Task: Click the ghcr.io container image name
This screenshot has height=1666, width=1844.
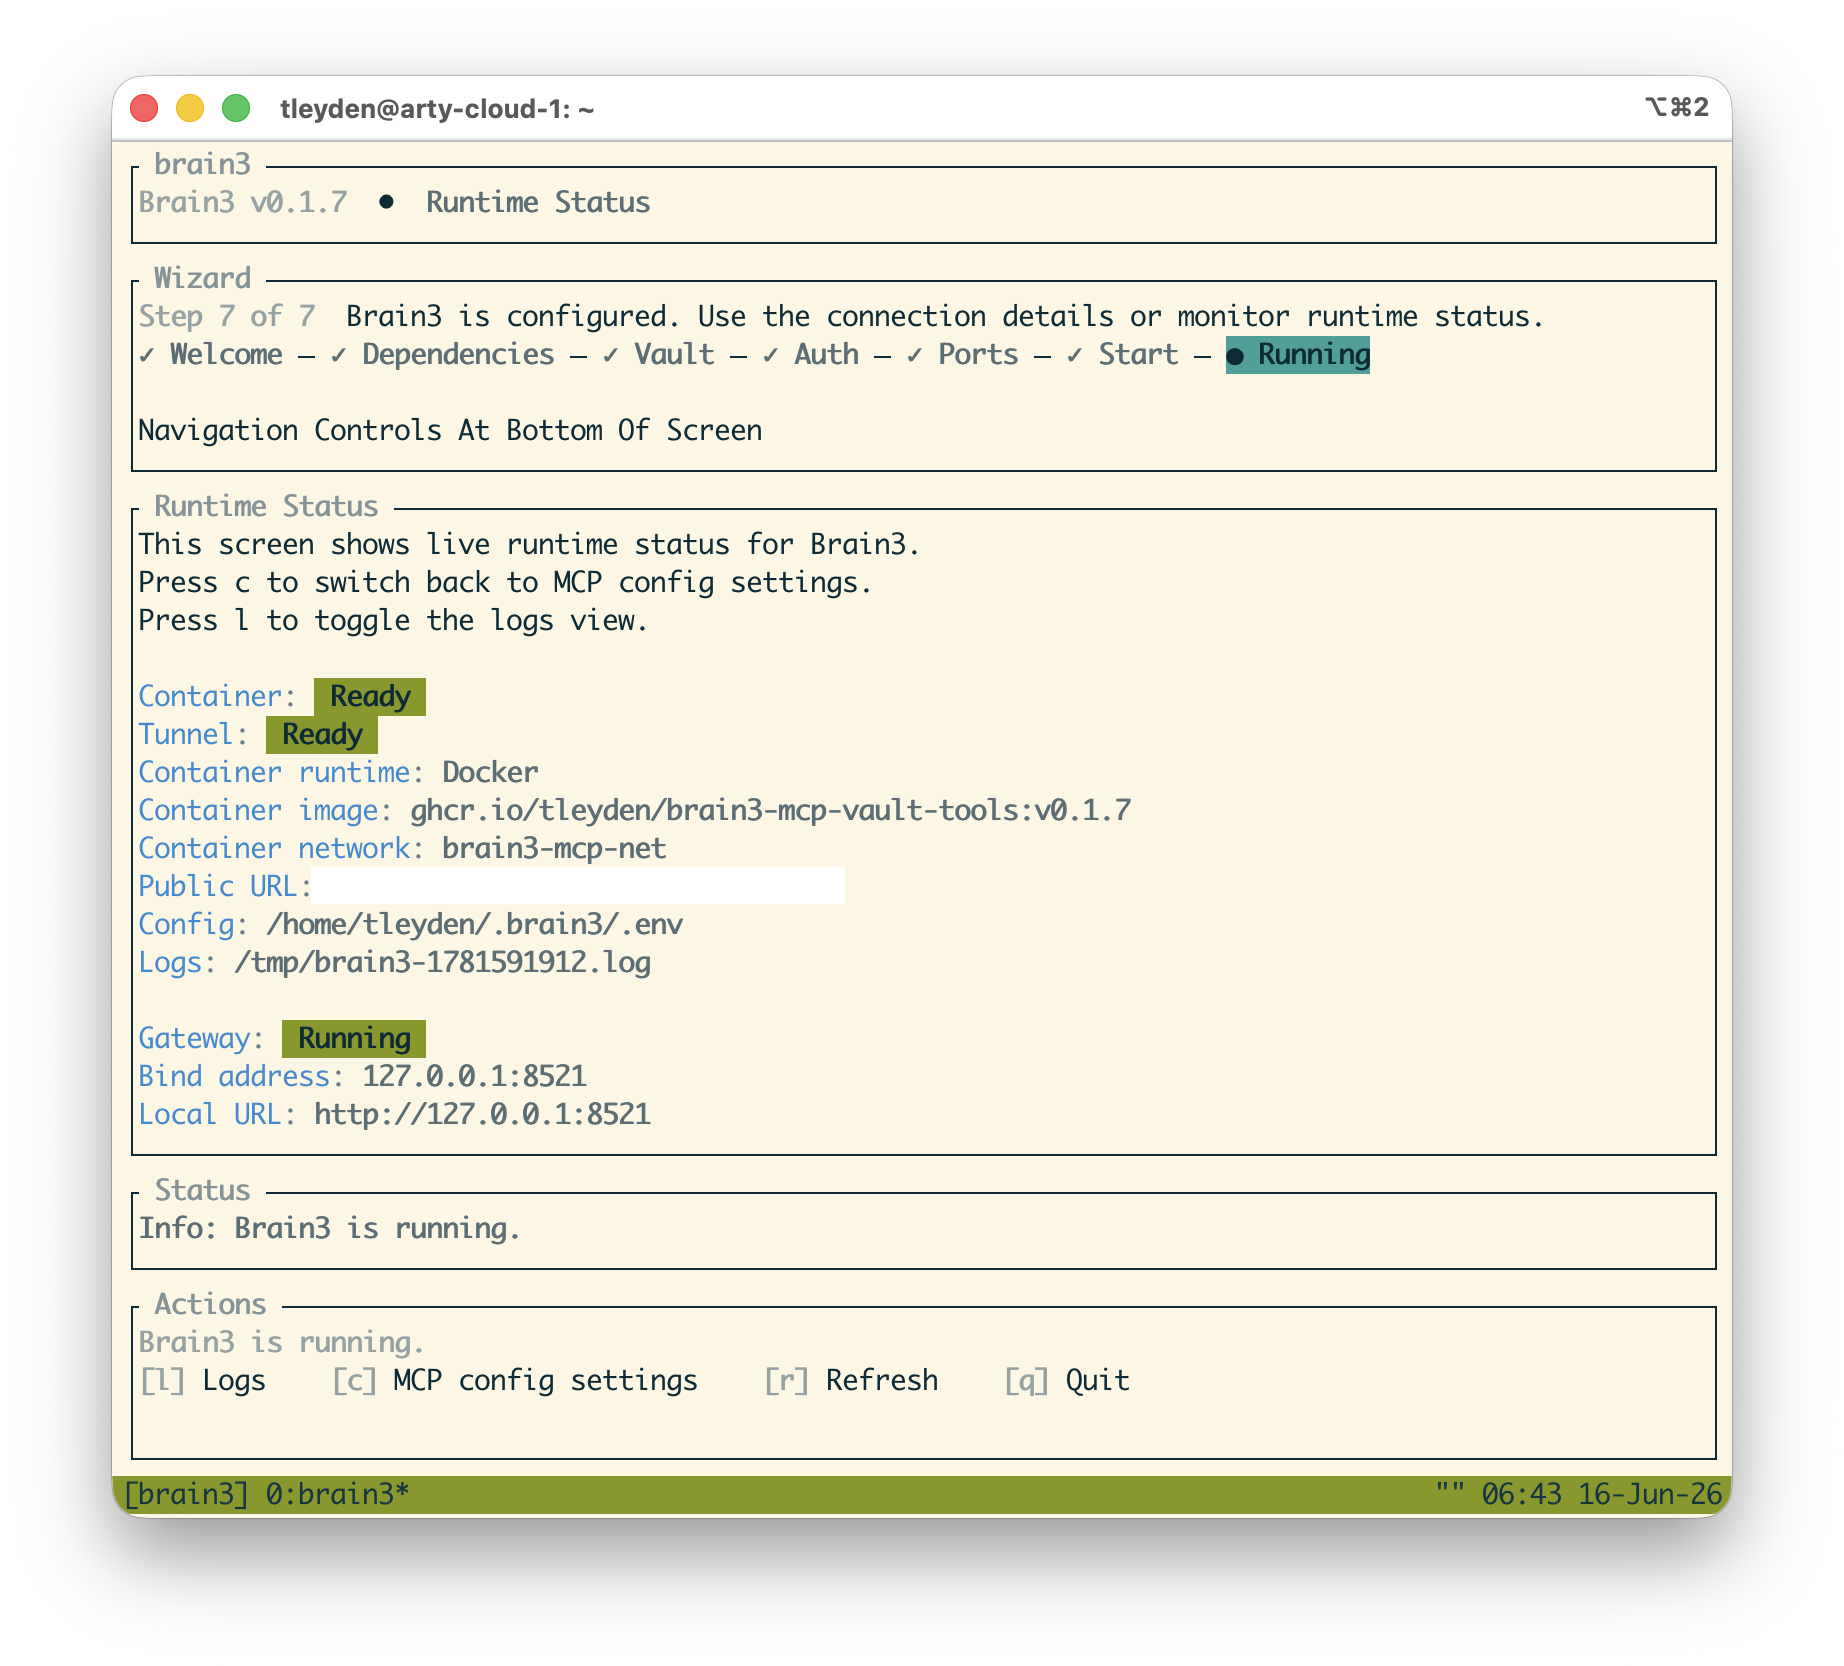Action: pos(771,810)
